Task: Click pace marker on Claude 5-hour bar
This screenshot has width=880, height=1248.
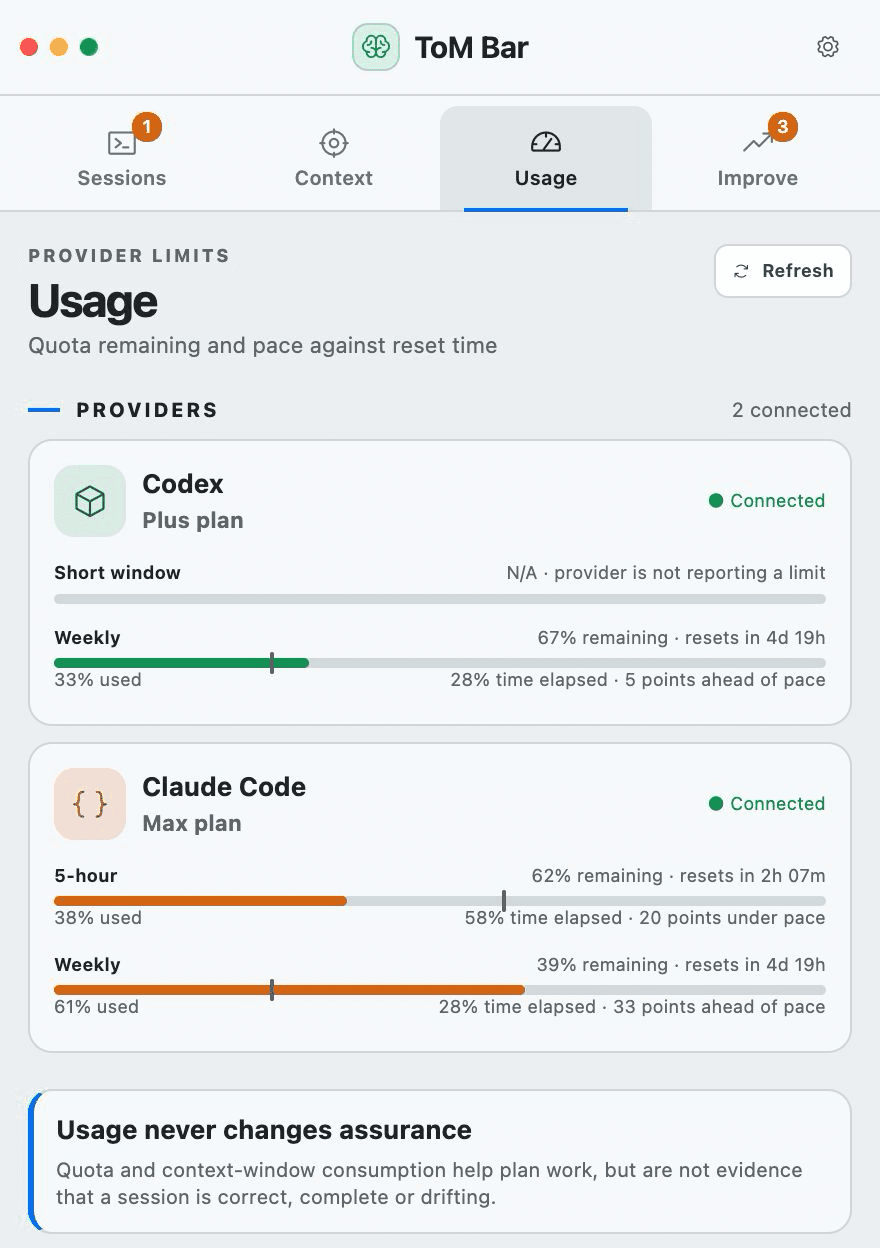Action: (x=504, y=901)
